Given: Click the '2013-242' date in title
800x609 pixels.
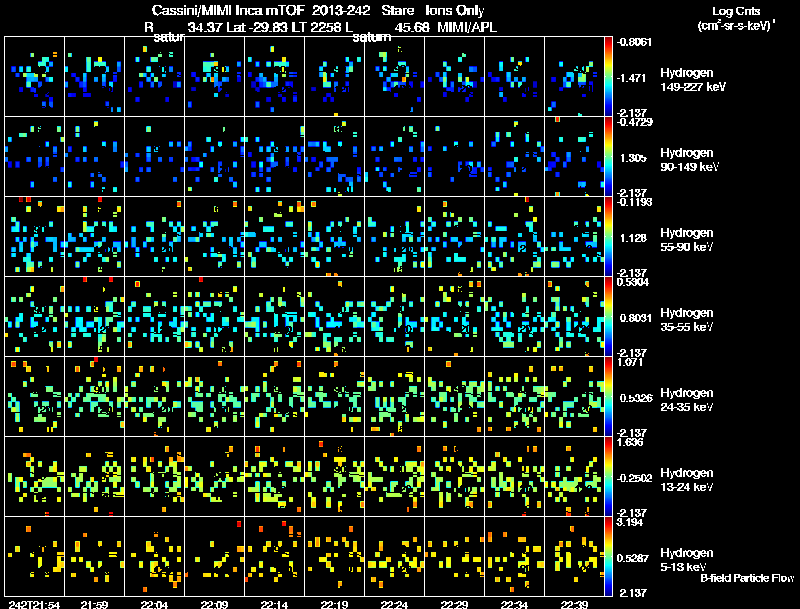Looking at the screenshot, I should click(x=341, y=10).
